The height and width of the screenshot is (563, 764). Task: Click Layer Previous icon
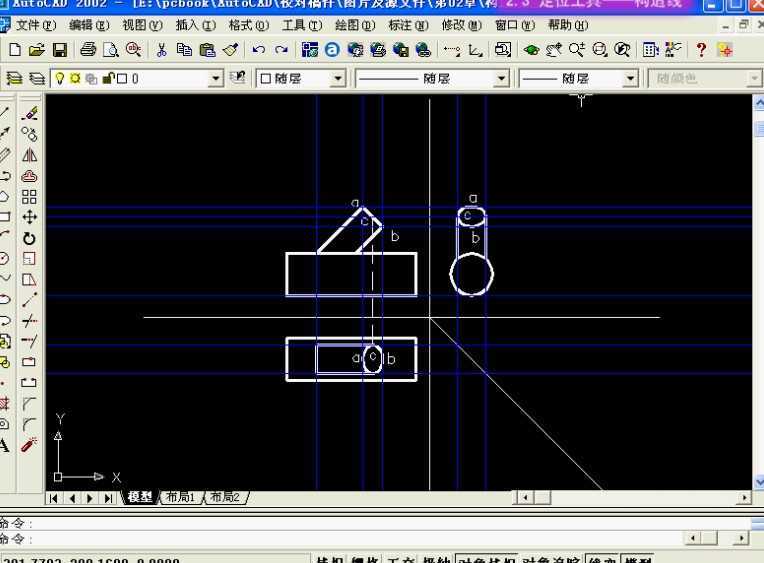(238, 78)
